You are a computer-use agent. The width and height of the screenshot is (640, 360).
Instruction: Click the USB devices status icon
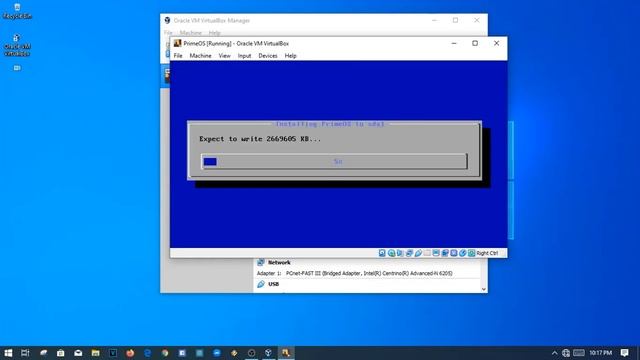tap(418, 253)
